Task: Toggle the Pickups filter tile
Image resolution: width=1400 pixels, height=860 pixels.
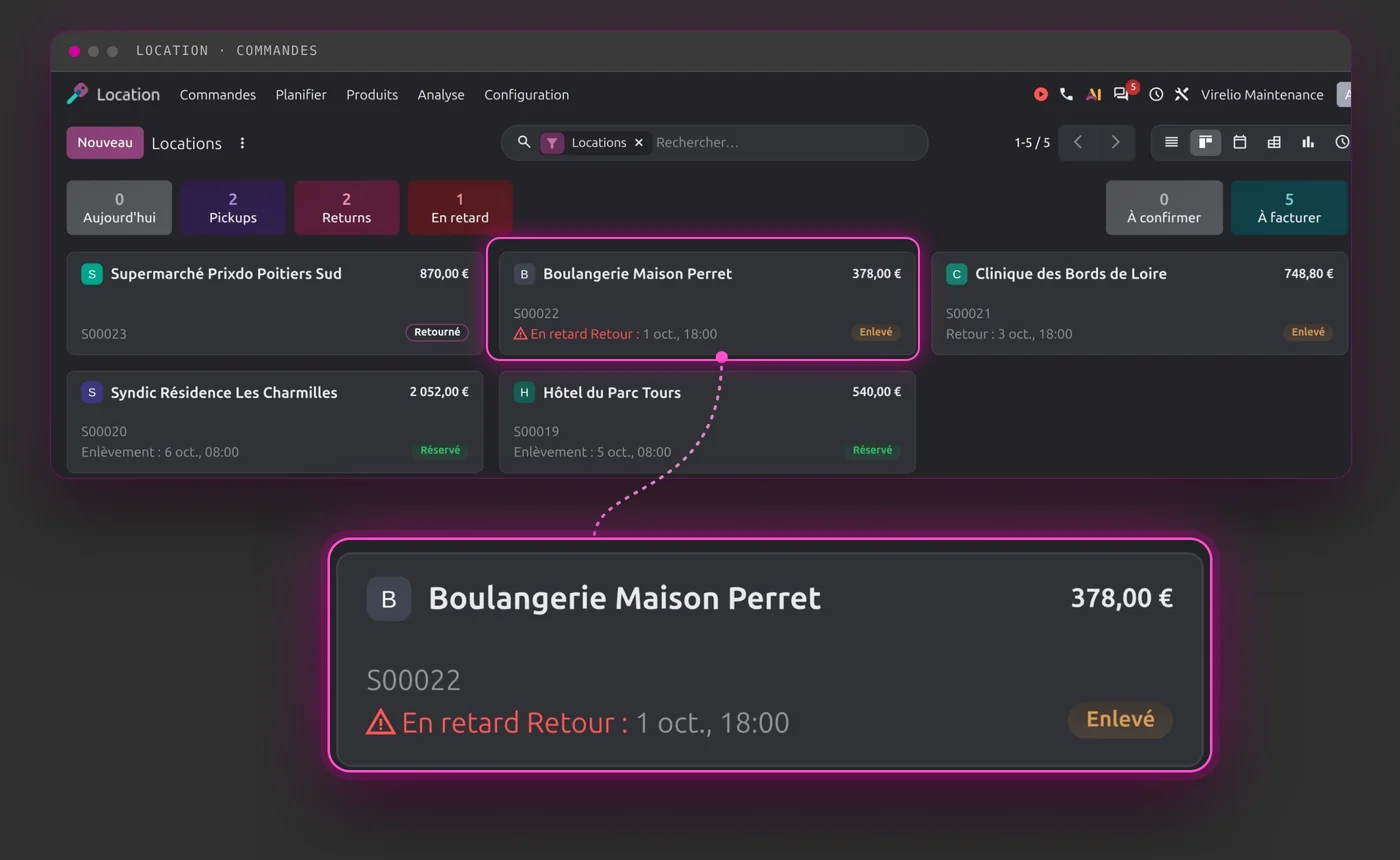Action: click(233, 208)
